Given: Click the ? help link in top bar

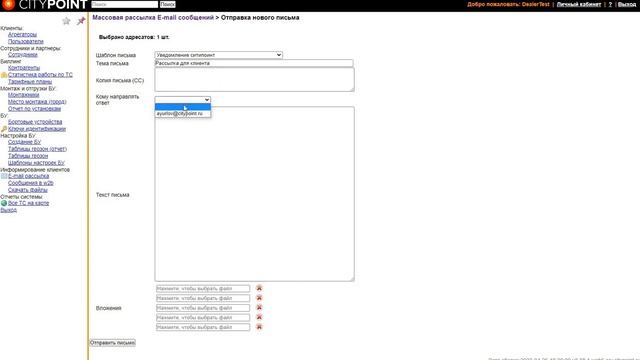Looking at the screenshot, I should 611,4.
